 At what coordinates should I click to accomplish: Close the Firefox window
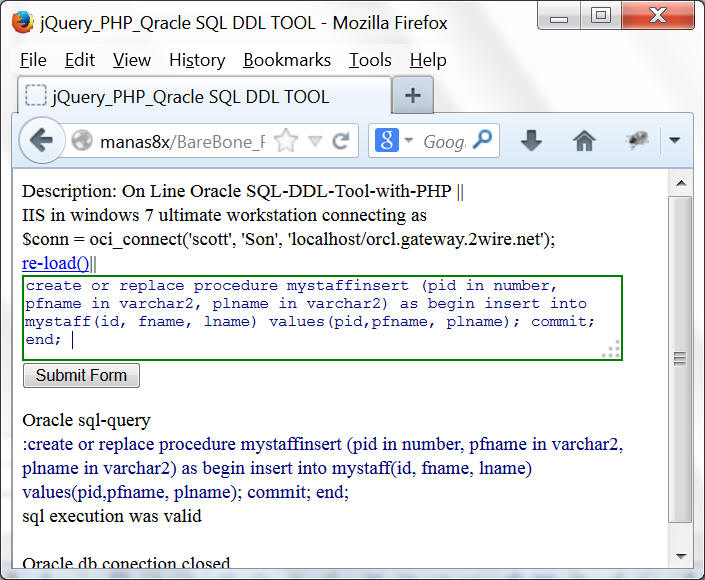(658, 16)
